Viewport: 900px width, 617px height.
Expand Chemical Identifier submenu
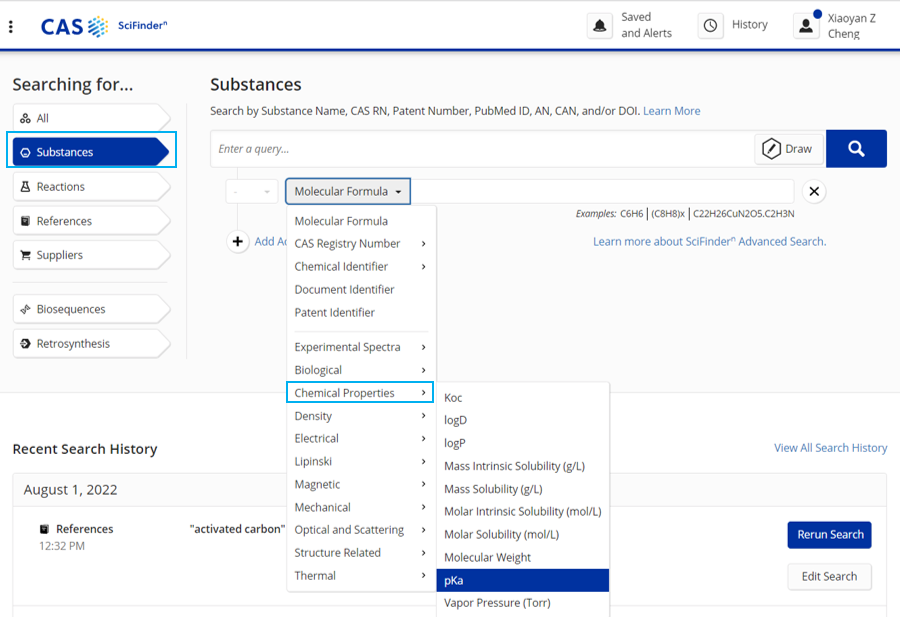pyautogui.click(x=361, y=267)
